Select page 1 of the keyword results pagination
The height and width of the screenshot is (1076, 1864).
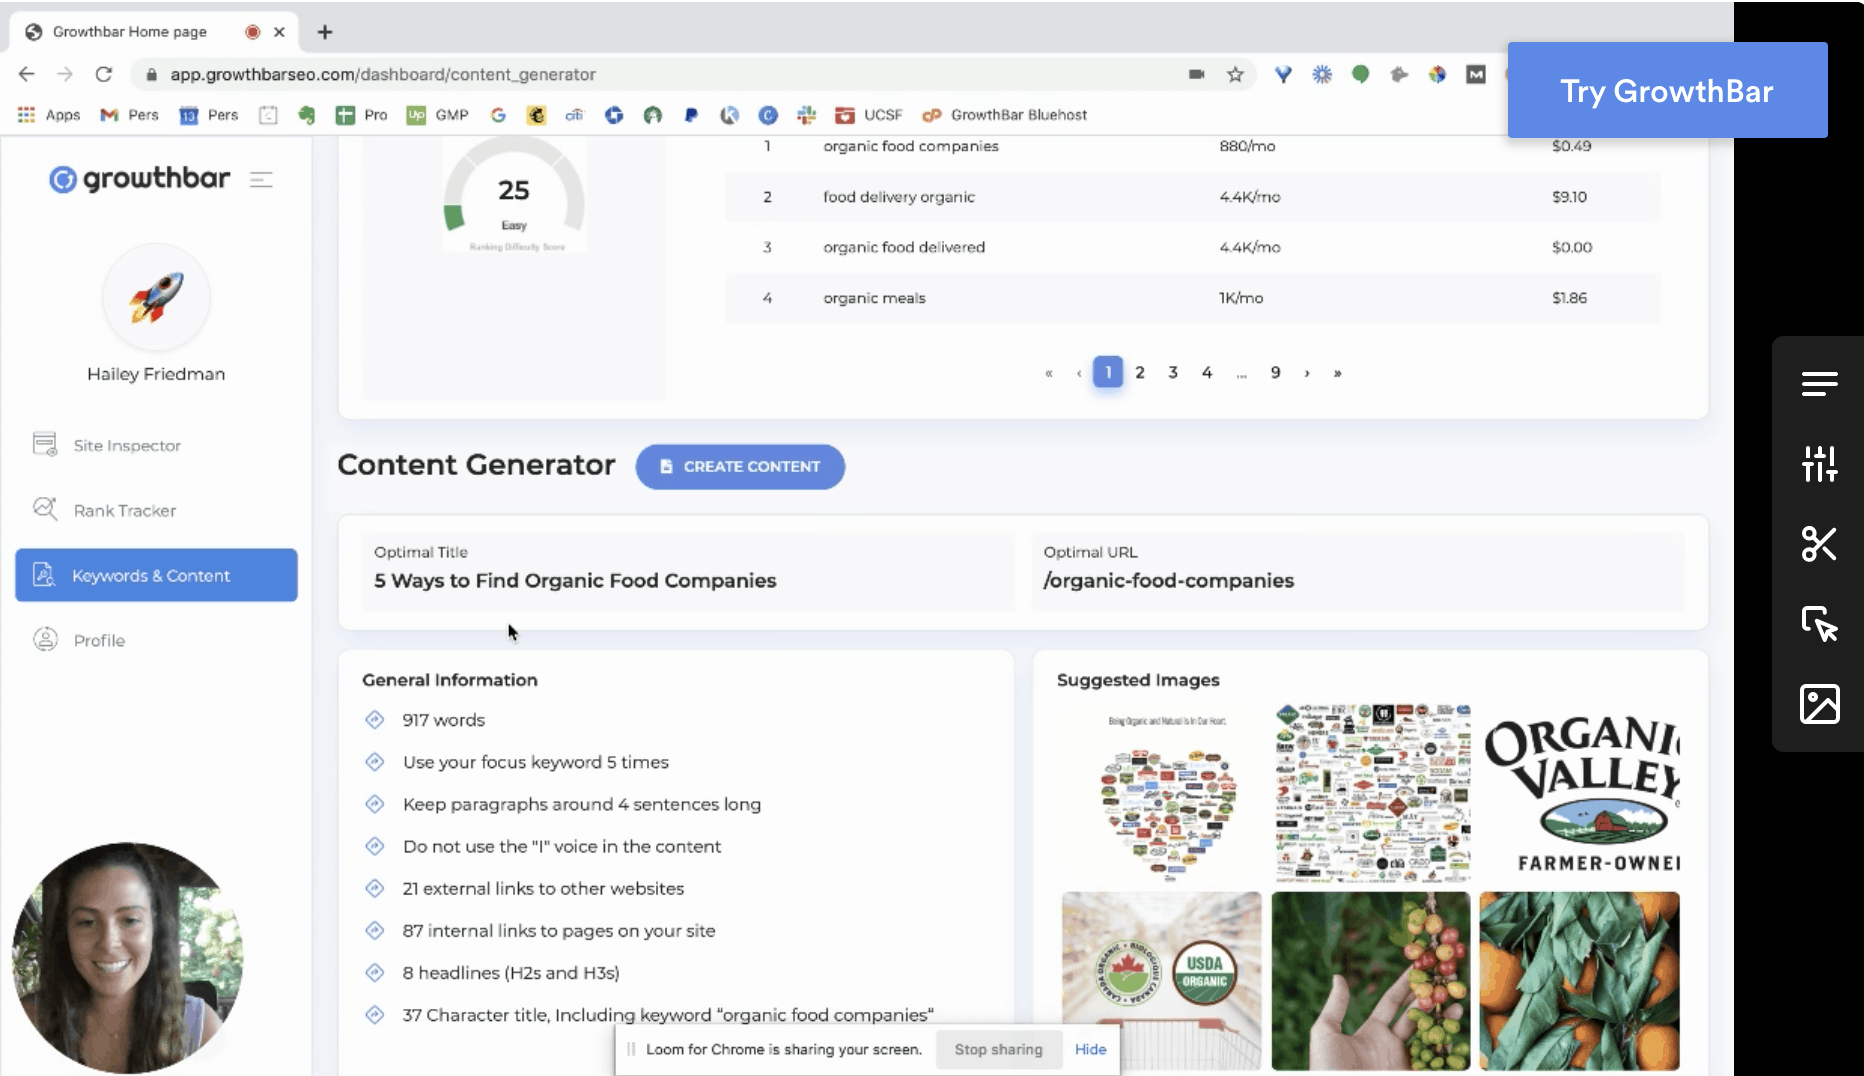[x=1108, y=371]
